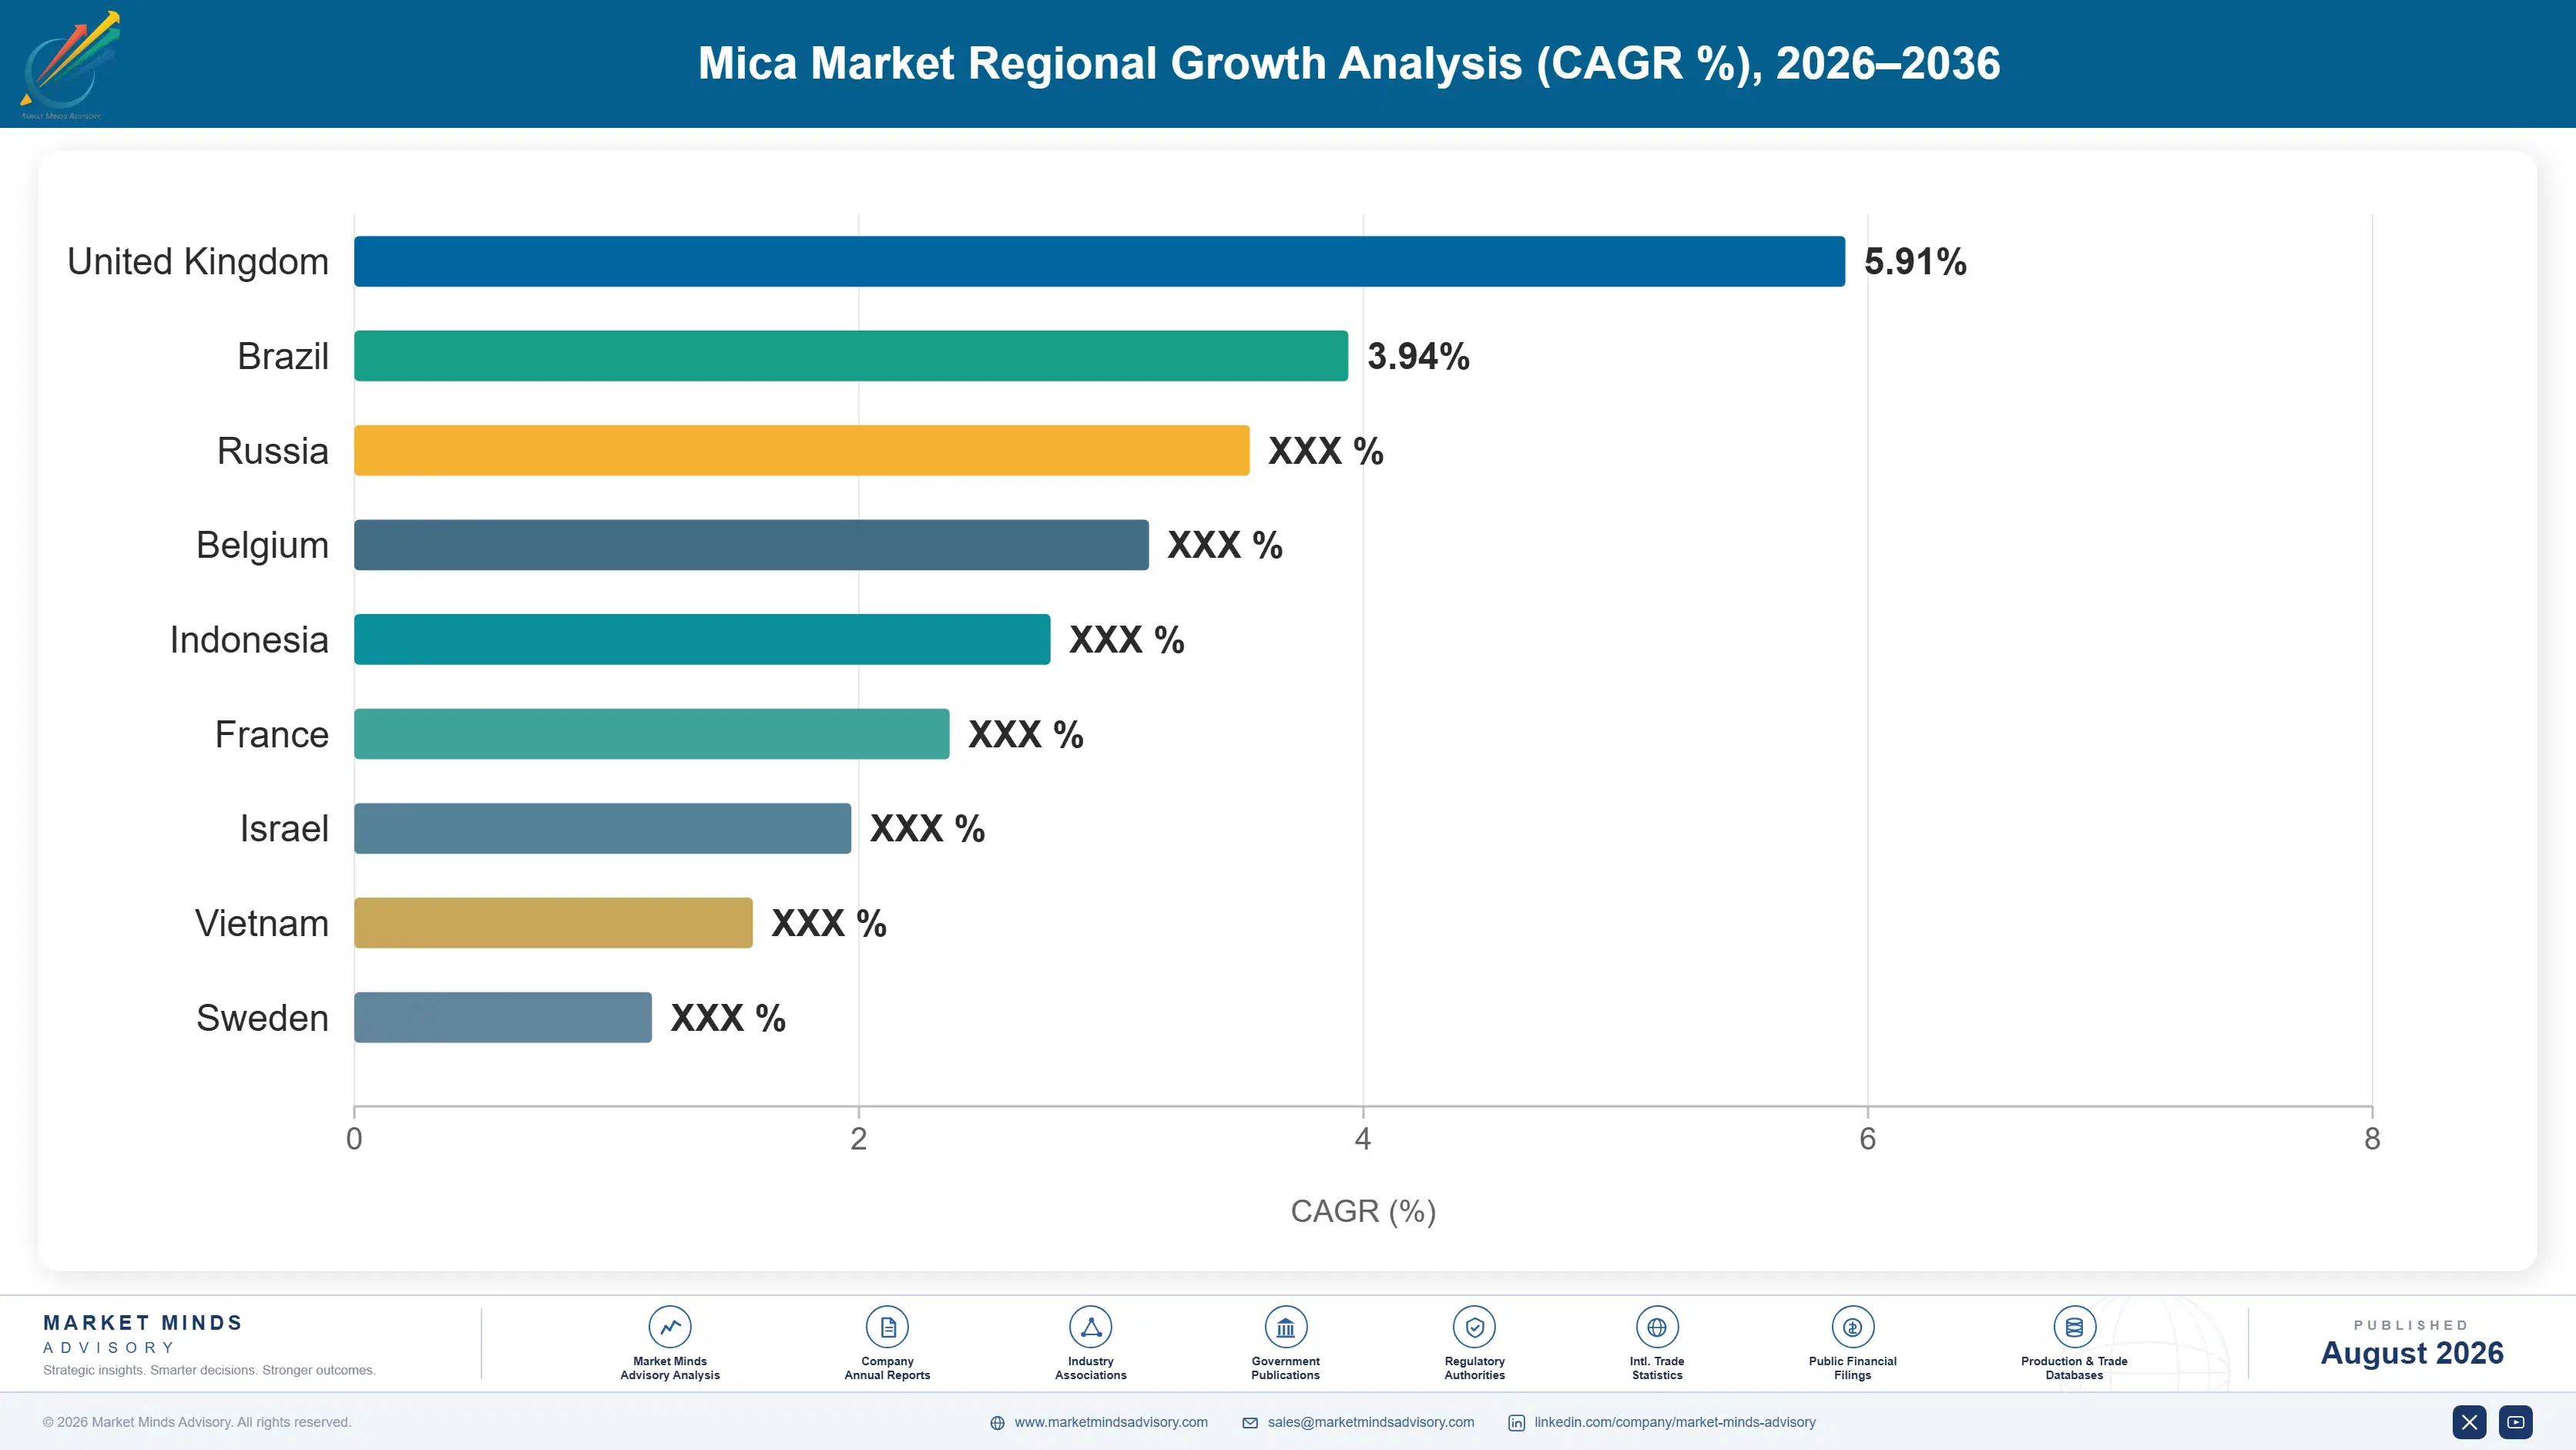Click the YouTube icon in footer
The width and height of the screenshot is (2576, 1450).
pyautogui.click(x=2516, y=1422)
